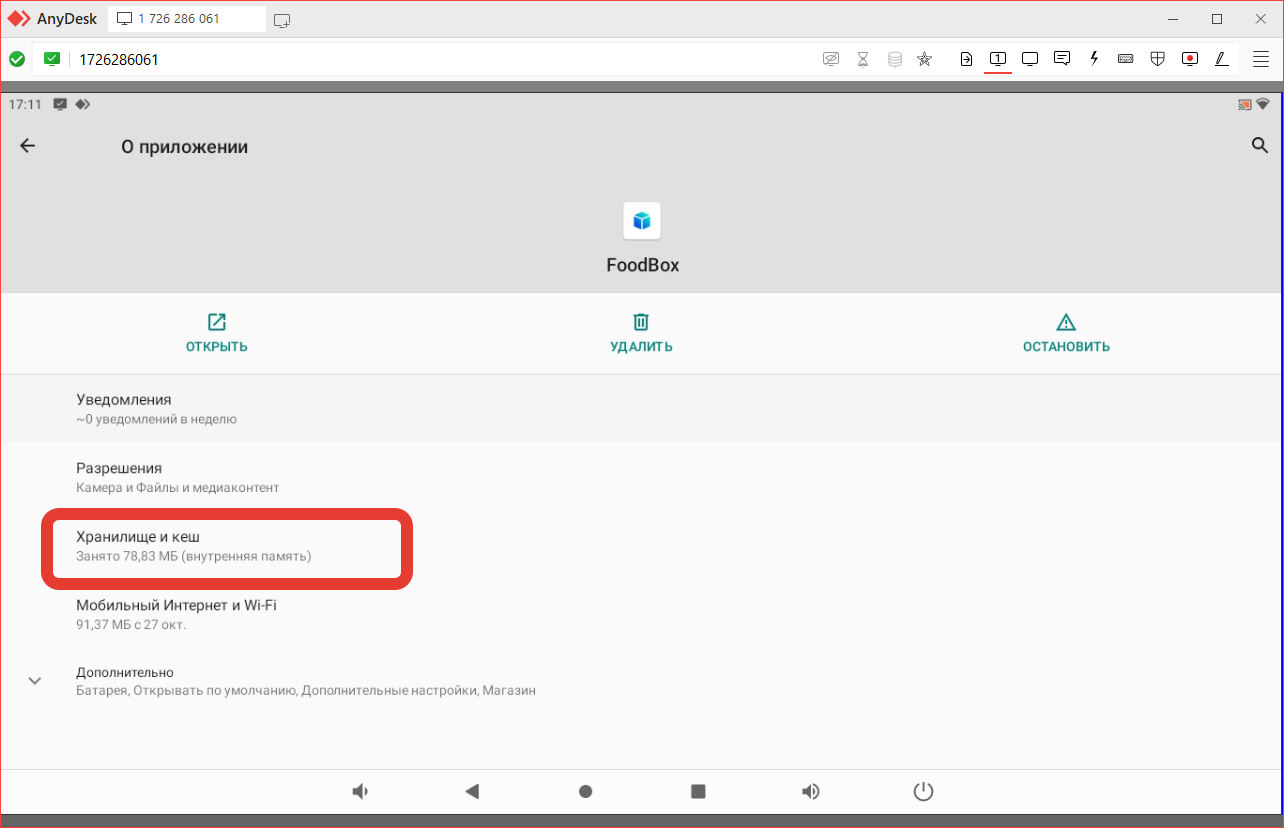Screen dimensions: 1284x828
Task: Click the green secure session icon
Action: pyautogui.click(x=52, y=59)
